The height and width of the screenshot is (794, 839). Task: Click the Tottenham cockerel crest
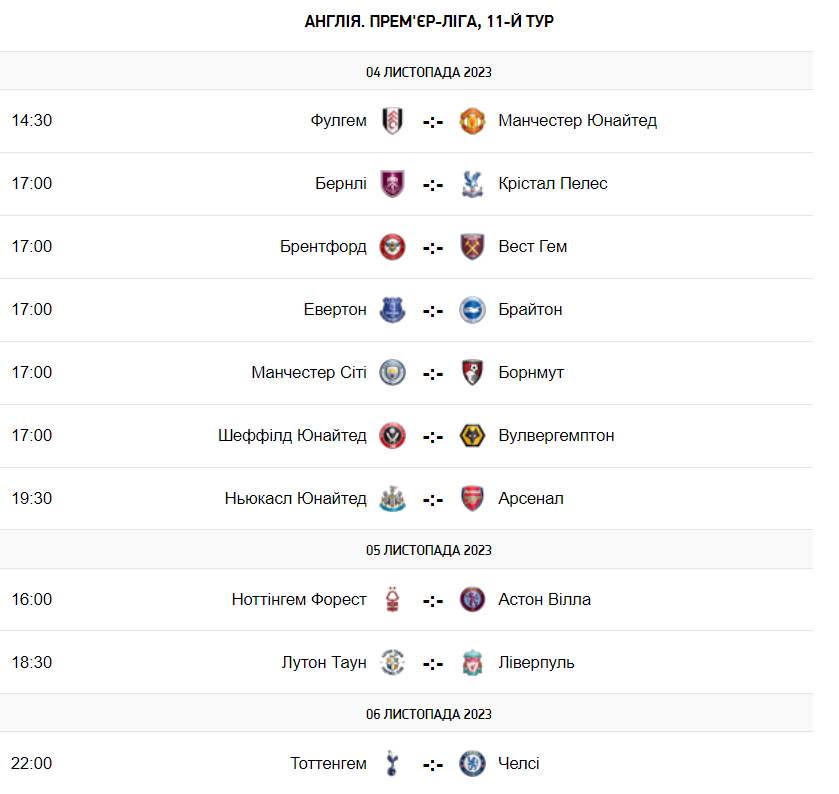click(392, 764)
